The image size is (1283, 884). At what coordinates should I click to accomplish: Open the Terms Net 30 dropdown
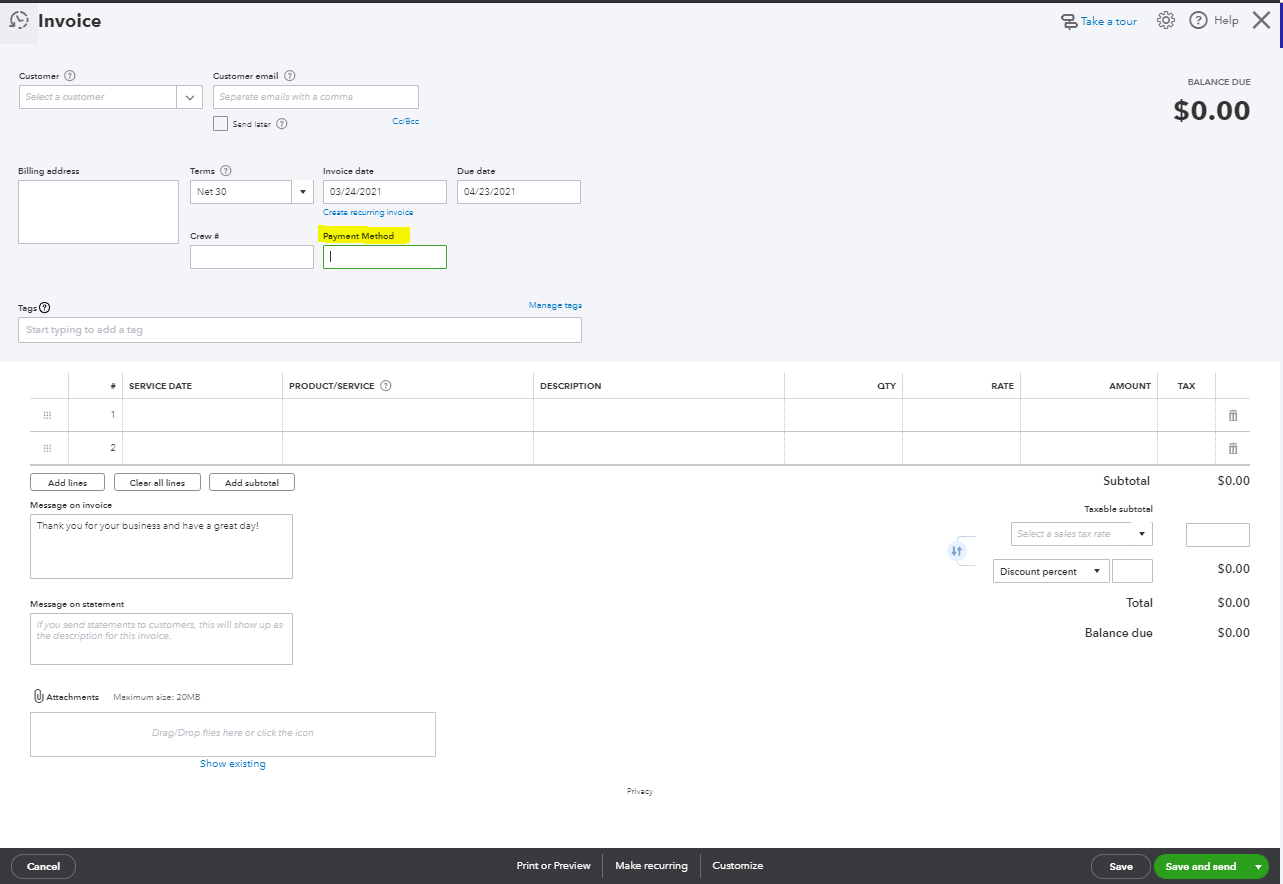click(303, 191)
